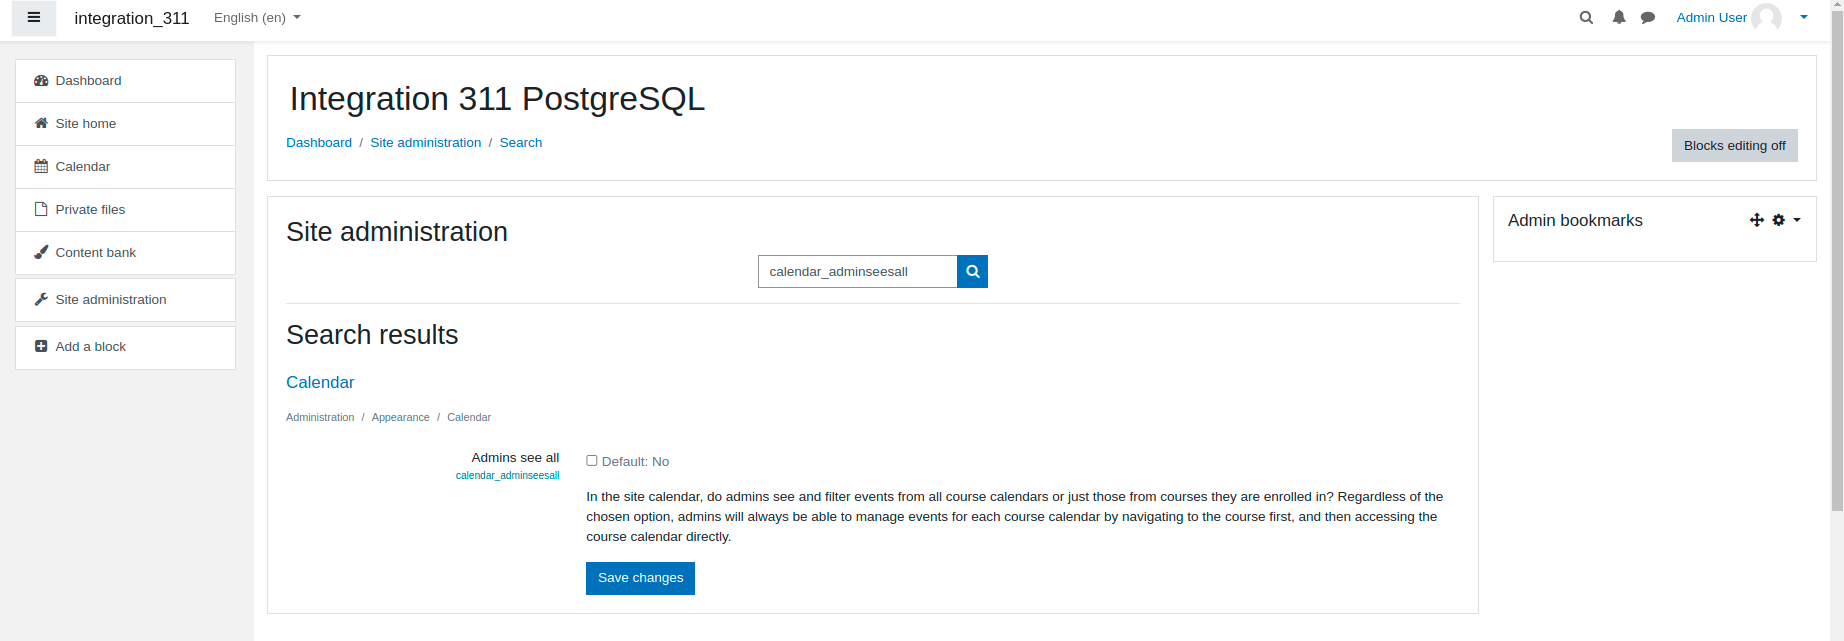
Task: Open Calendar in the side navigation
Action: pos(126,167)
